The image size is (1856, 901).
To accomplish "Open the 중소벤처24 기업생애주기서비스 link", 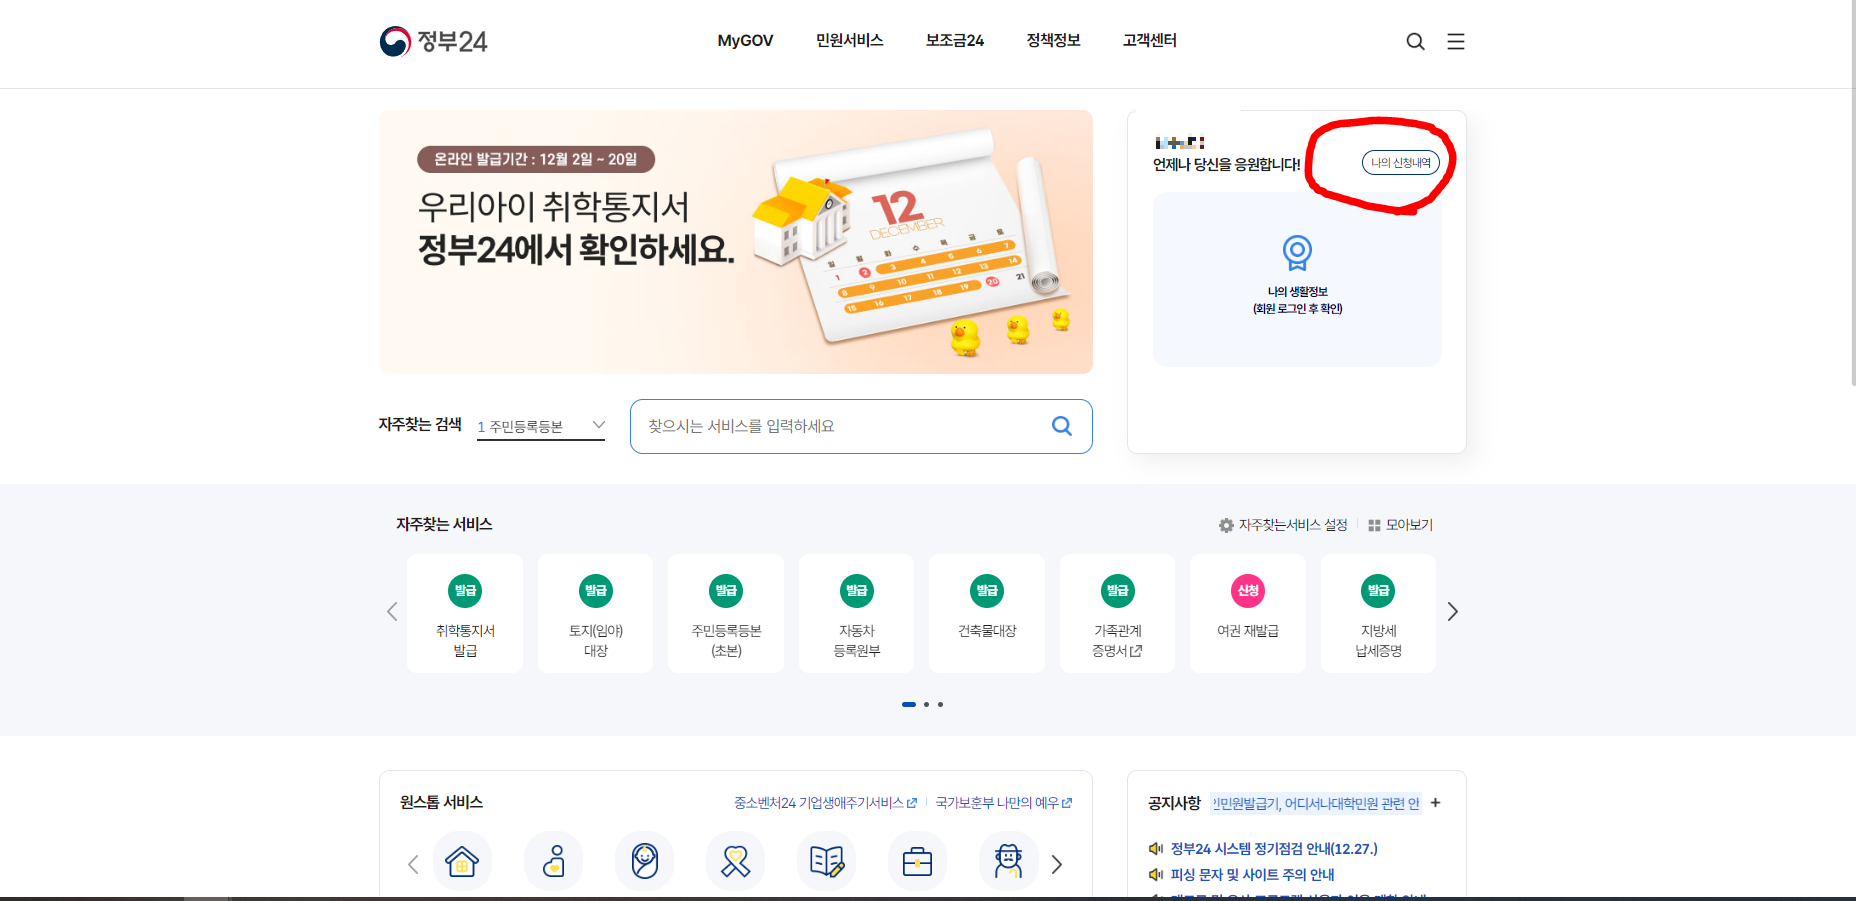I will (x=825, y=803).
